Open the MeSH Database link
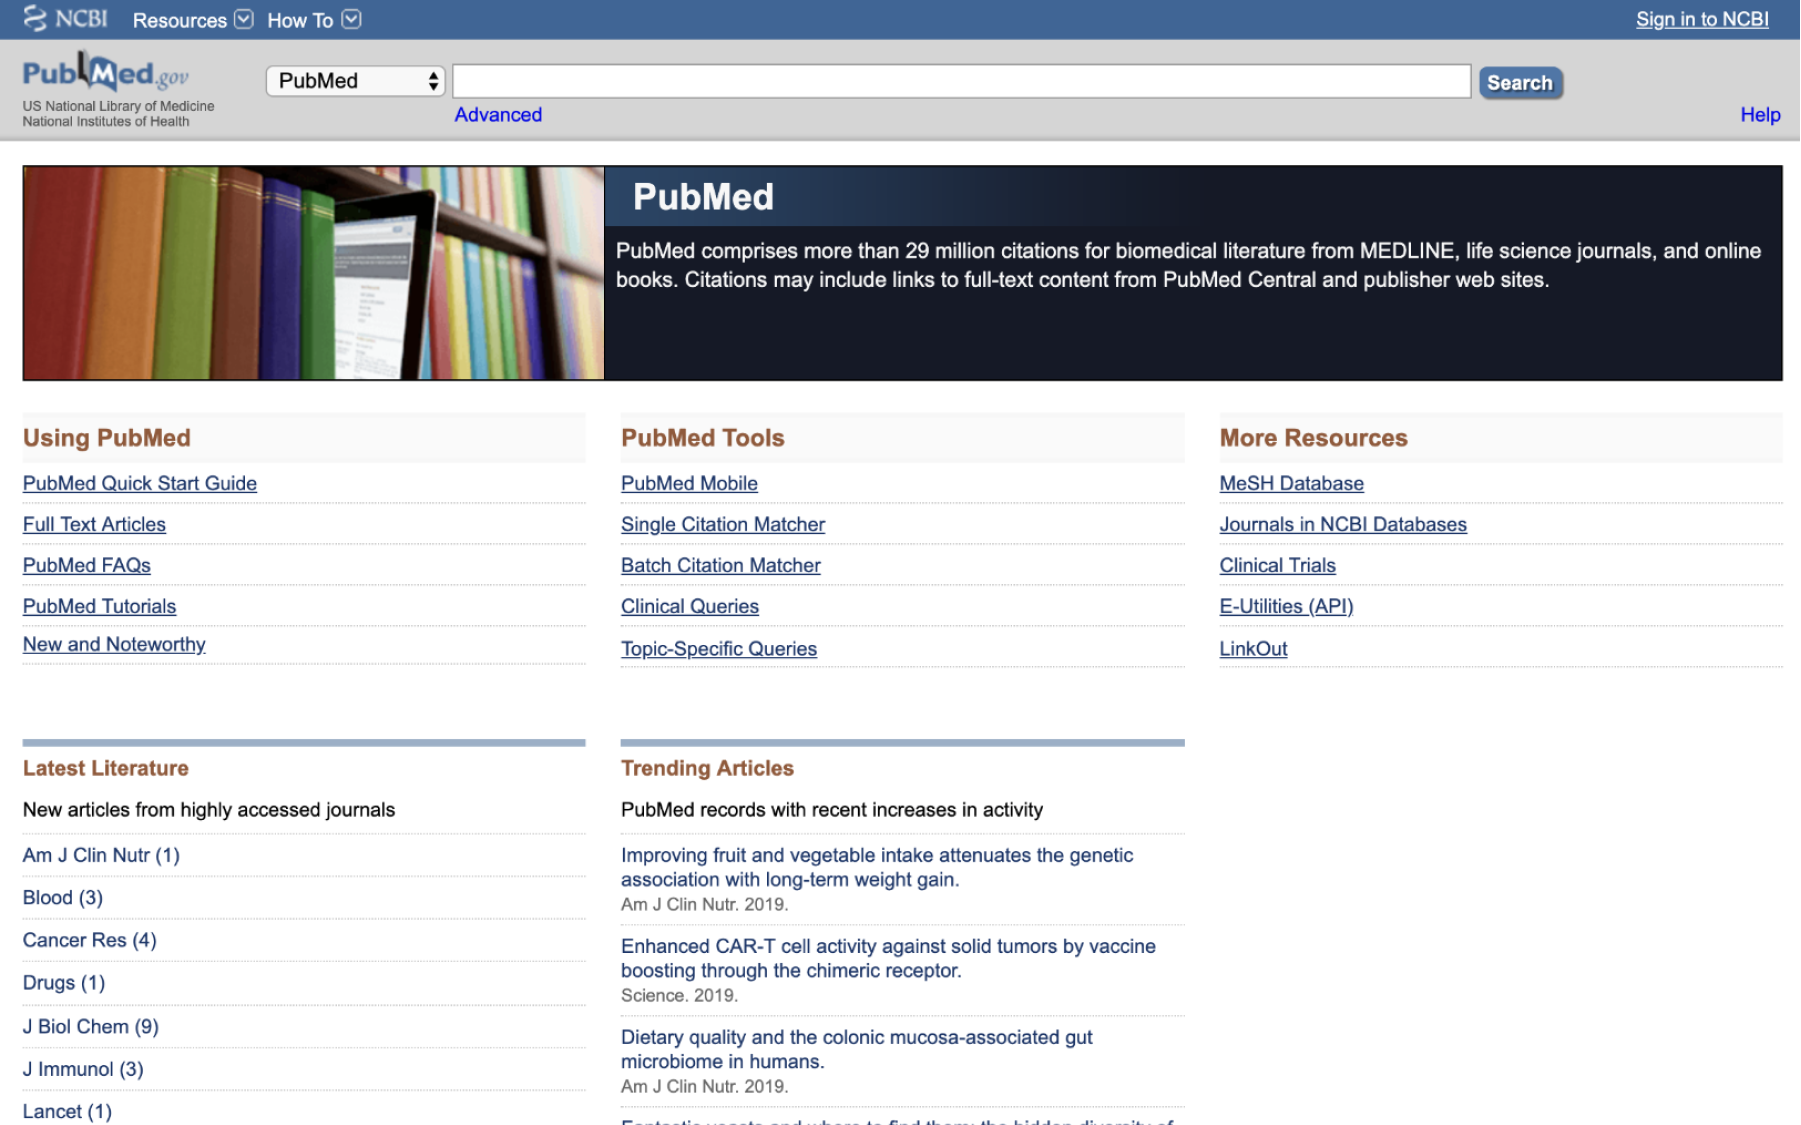 [1291, 483]
